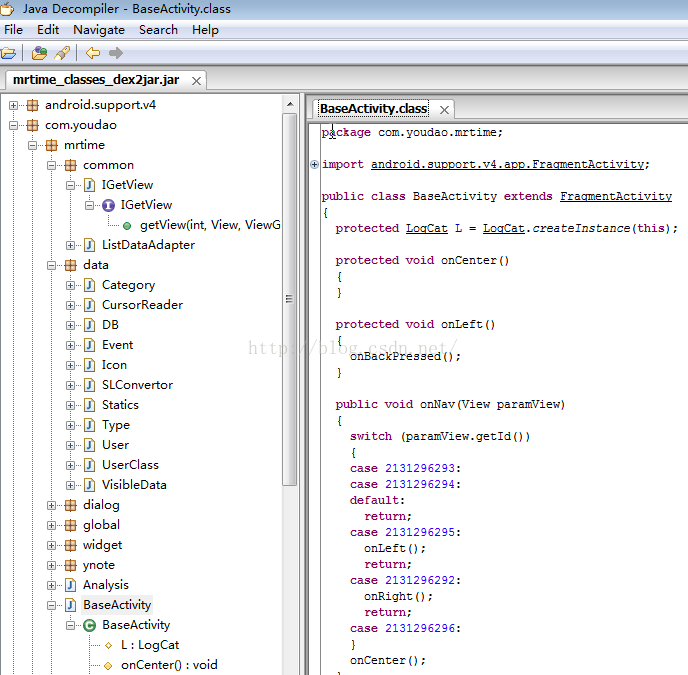
Task: Follow the FragmentActivity link after extends
Action: (615, 197)
